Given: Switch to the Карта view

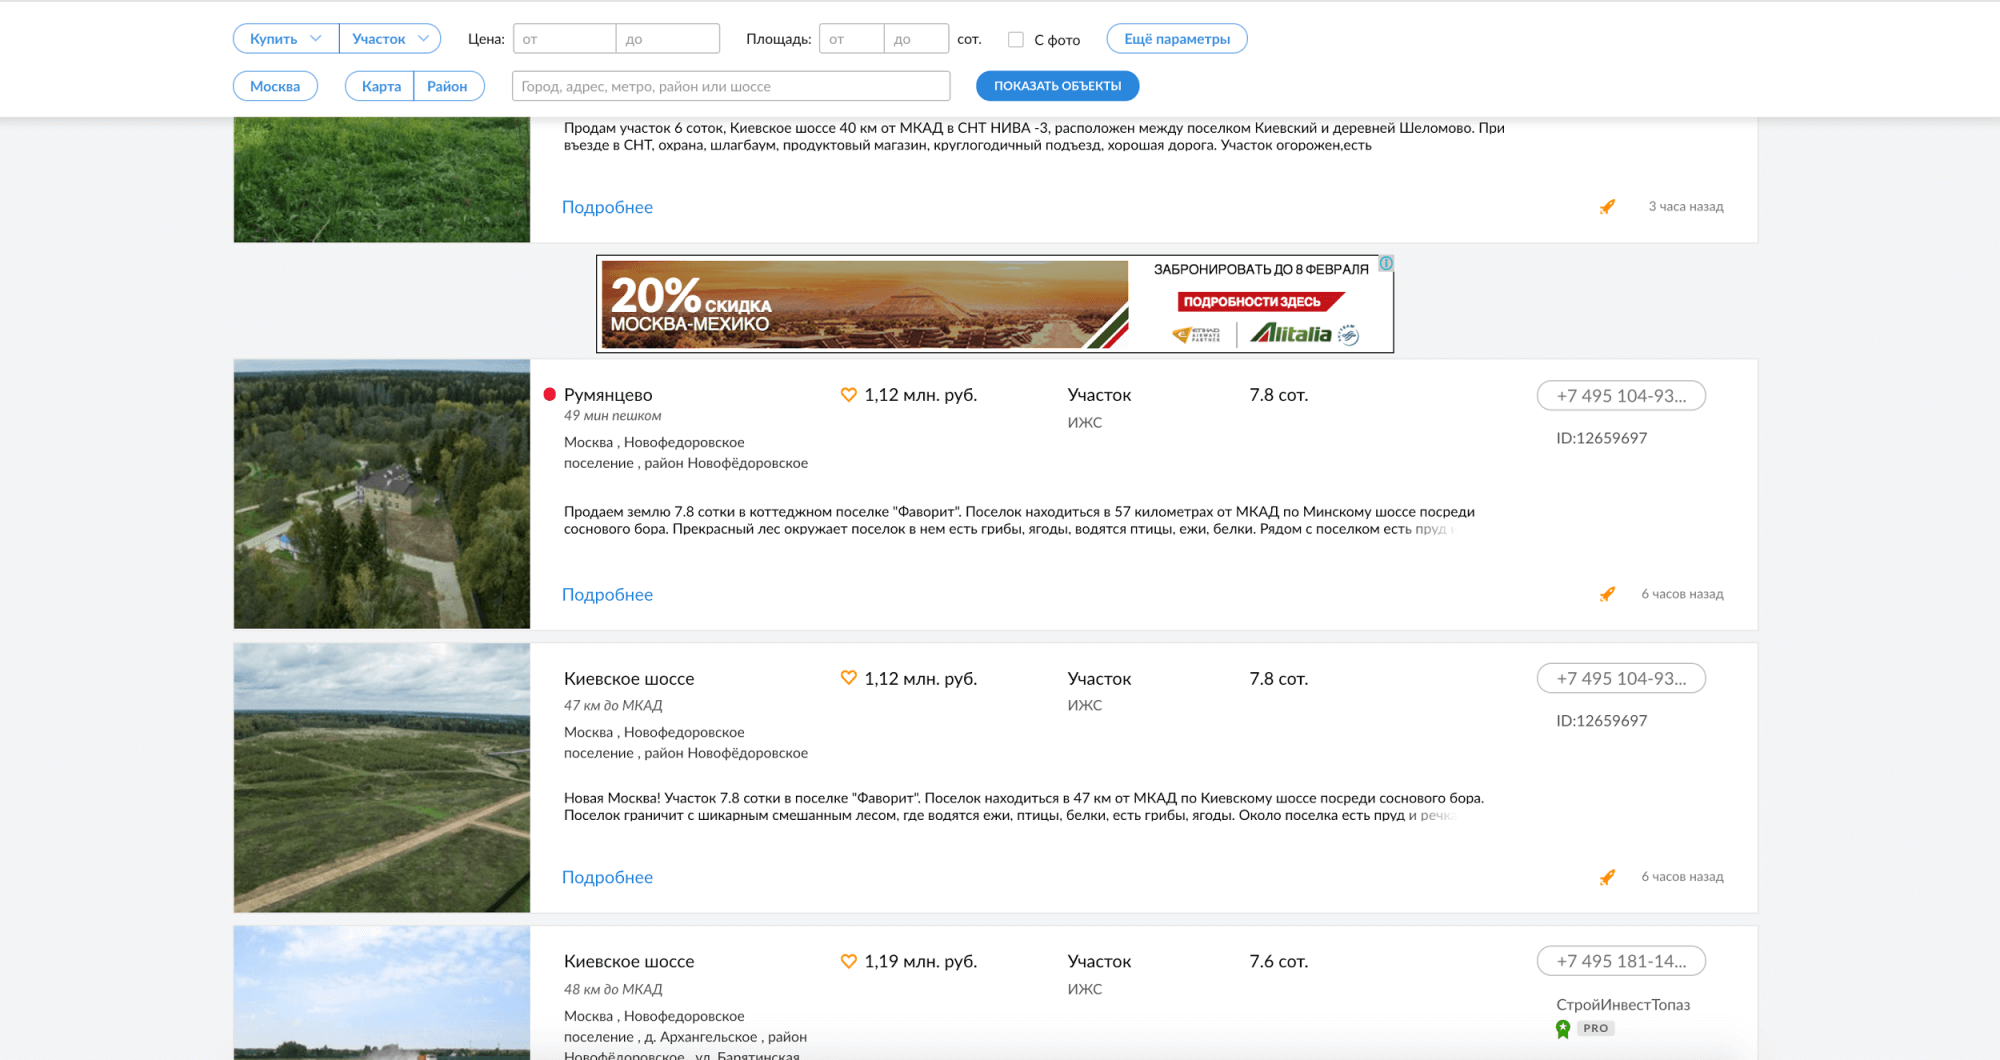Looking at the screenshot, I should [380, 86].
